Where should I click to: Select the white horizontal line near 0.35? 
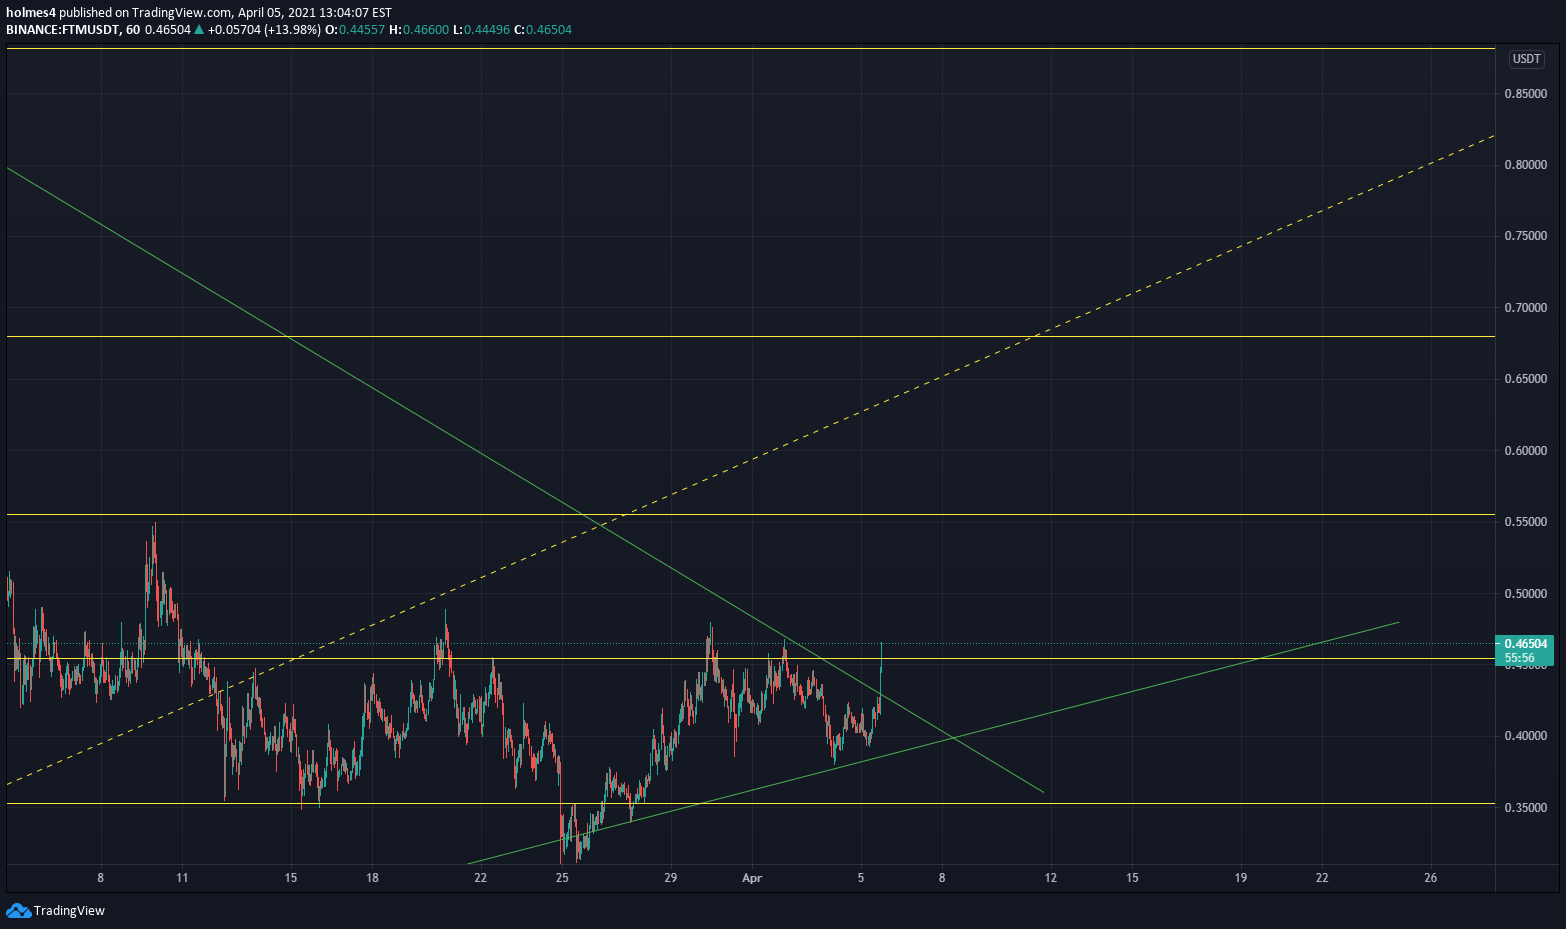[x=750, y=803]
